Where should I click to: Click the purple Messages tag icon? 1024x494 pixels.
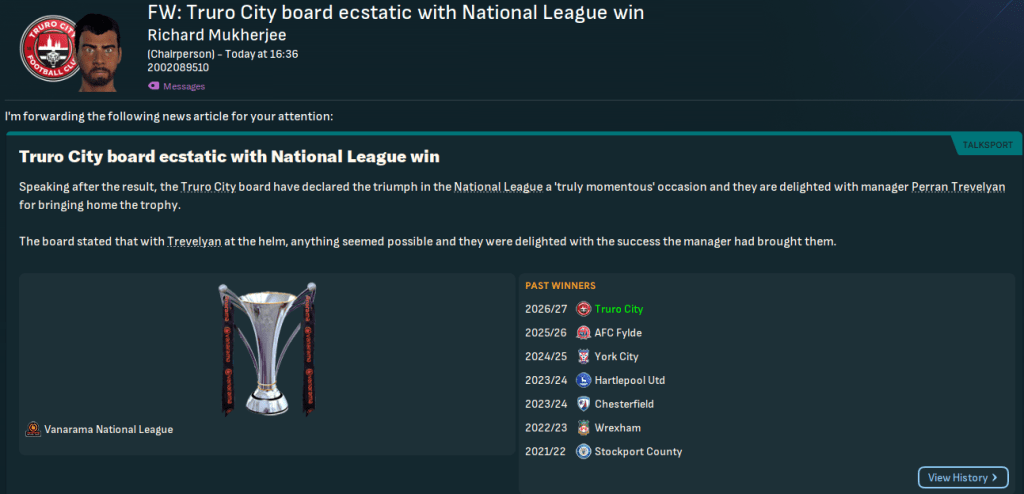point(153,86)
